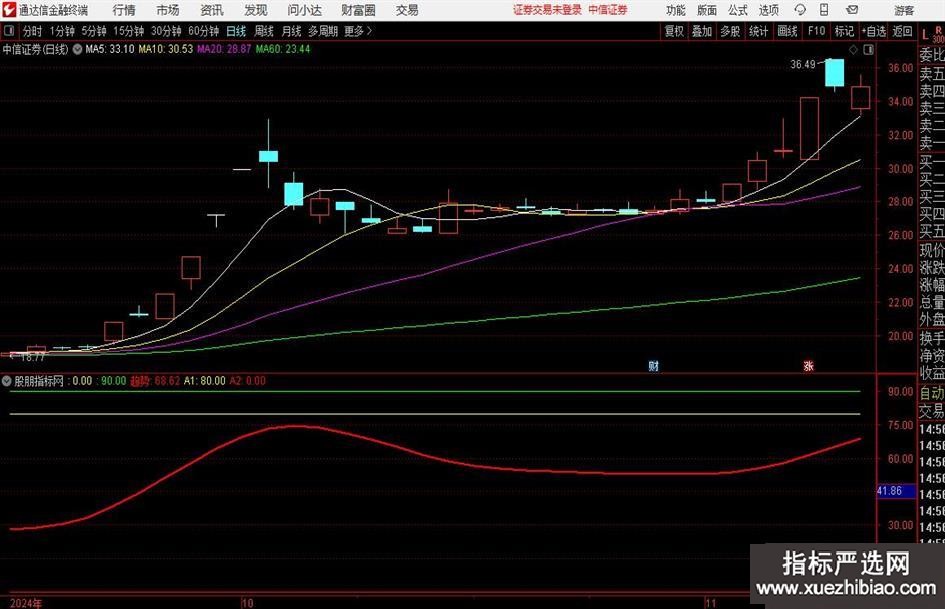Screen dimensions: 945x609
Task: Open the 交易 menu
Action: [x=407, y=10]
